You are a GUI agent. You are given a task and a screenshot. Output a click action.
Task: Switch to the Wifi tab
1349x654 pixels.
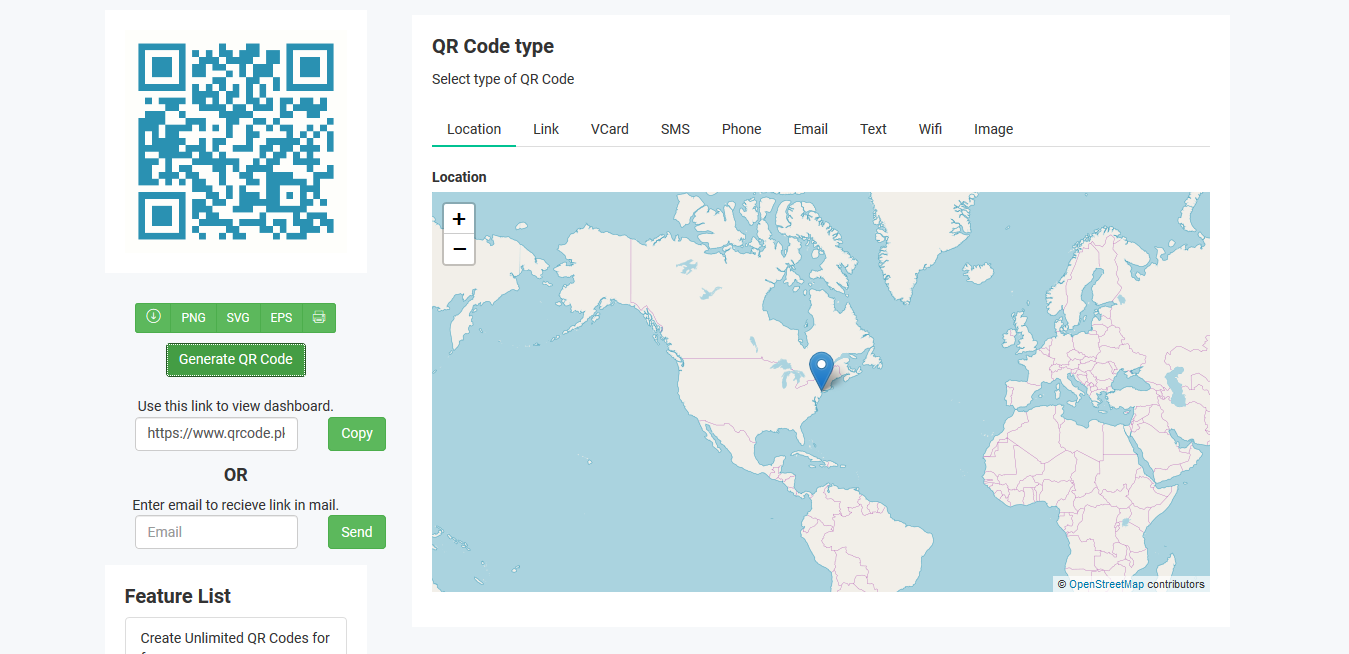[x=930, y=128]
